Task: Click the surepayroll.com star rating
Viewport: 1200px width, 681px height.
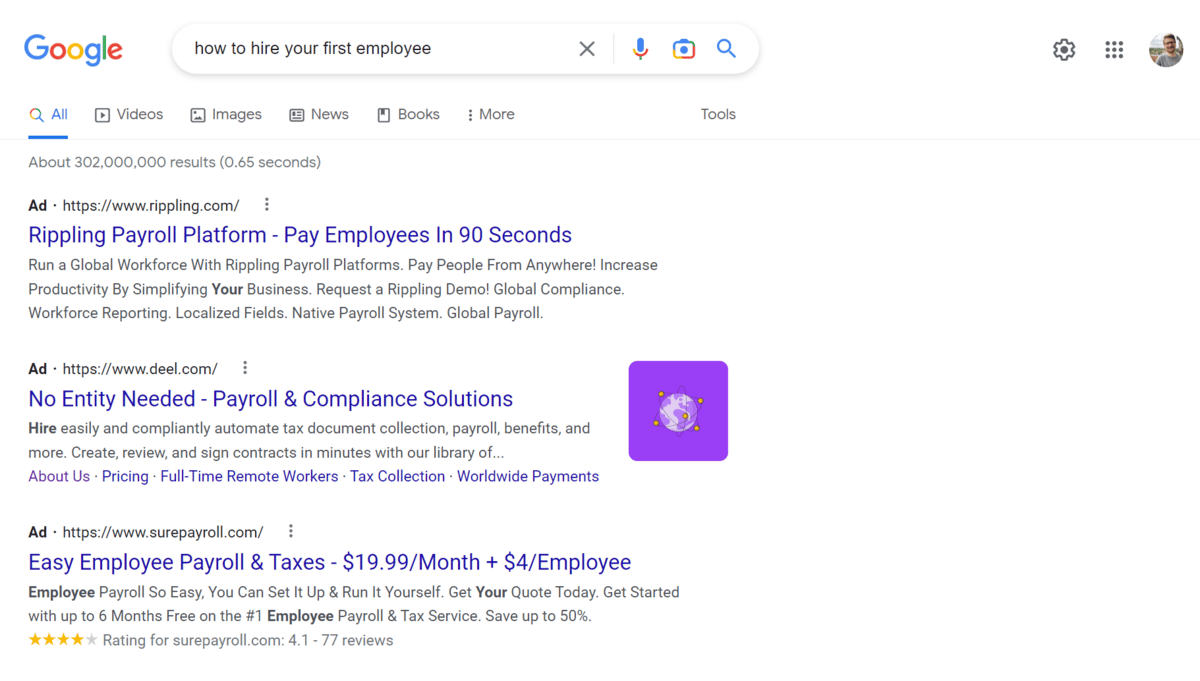Action: tap(63, 640)
